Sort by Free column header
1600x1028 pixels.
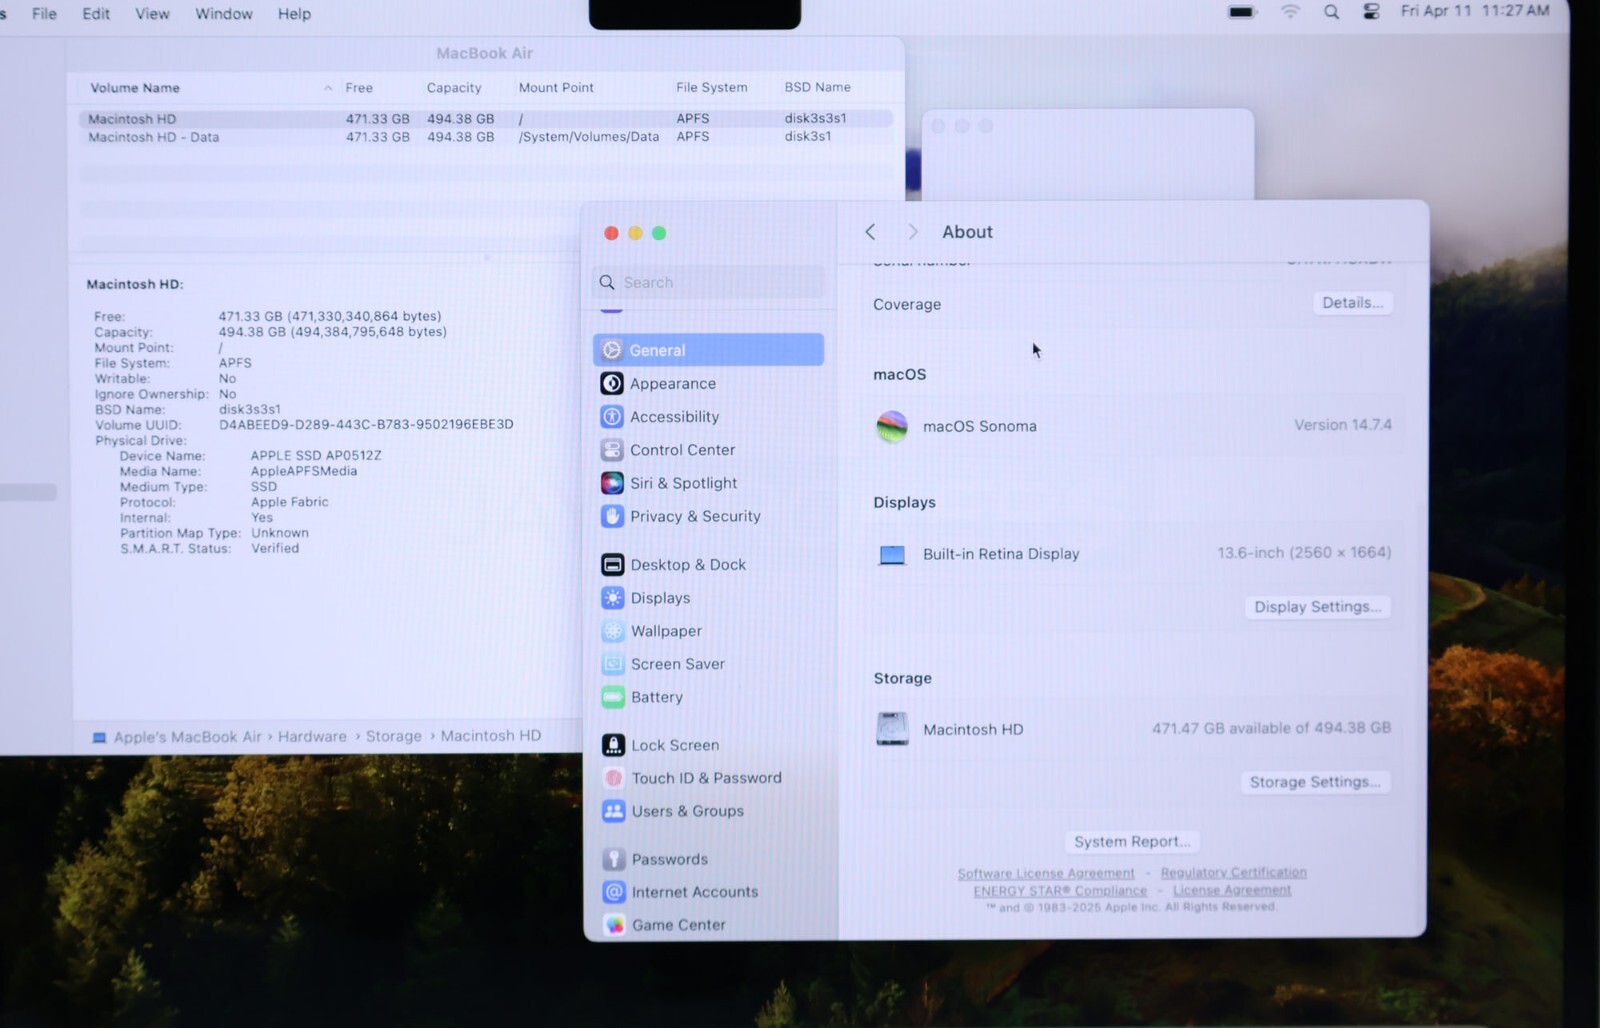click(359, 88)
